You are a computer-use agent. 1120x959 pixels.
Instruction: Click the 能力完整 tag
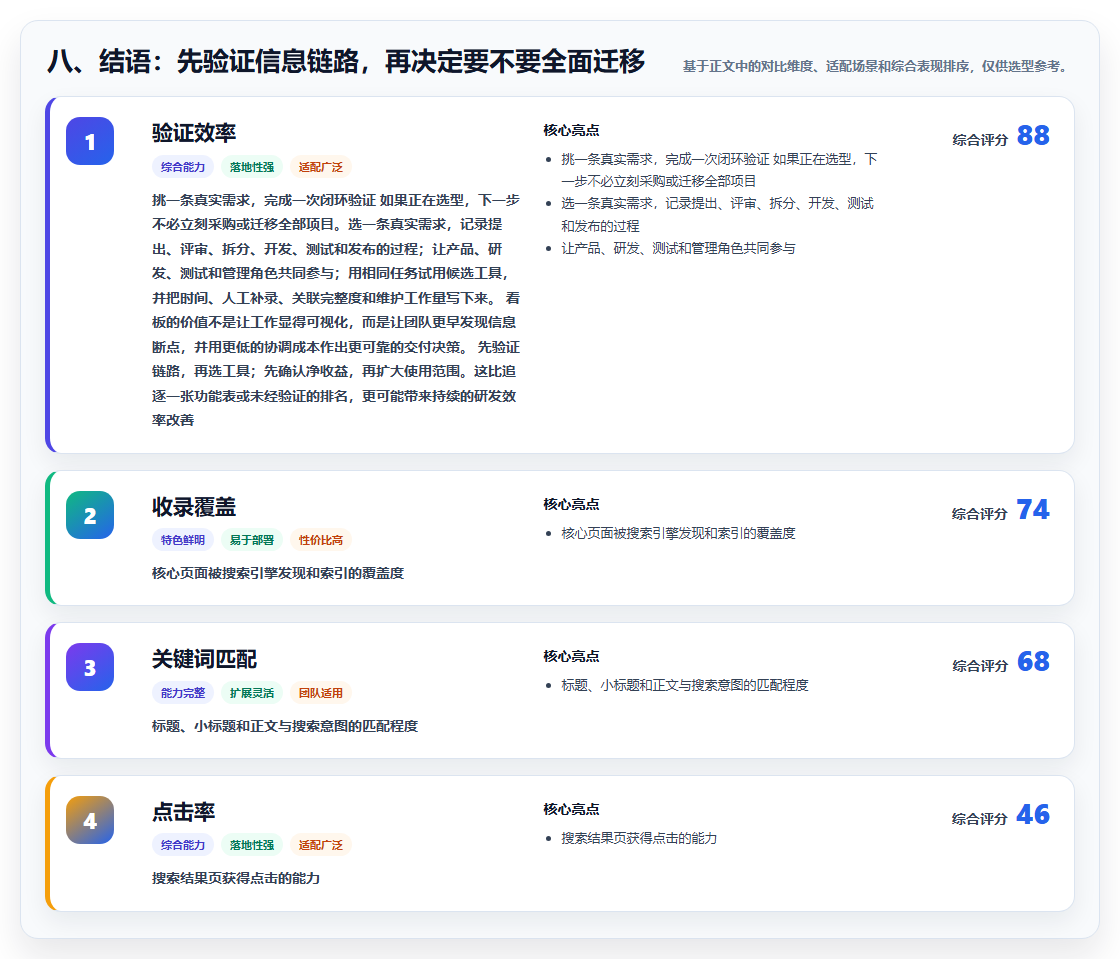coord(183,693)
